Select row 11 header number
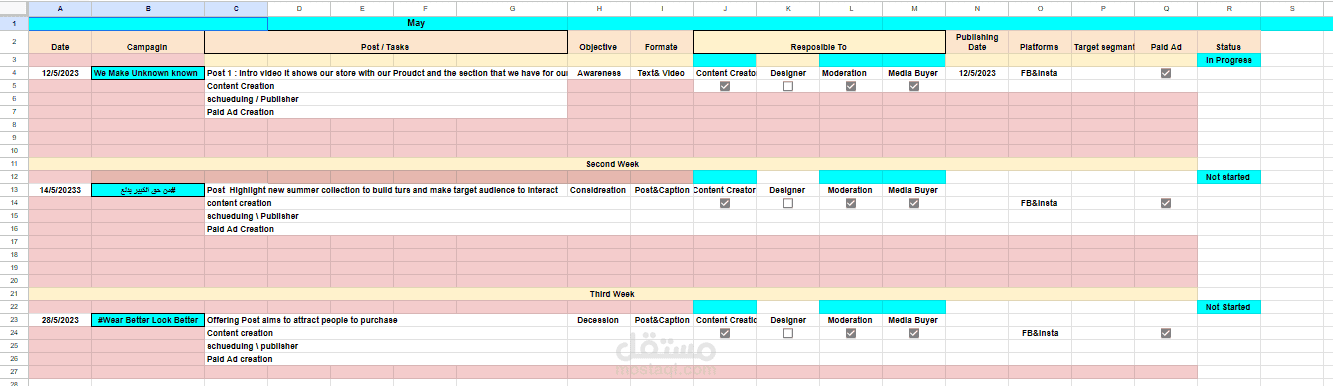The image size is (1333, 386). pos(14,163)
